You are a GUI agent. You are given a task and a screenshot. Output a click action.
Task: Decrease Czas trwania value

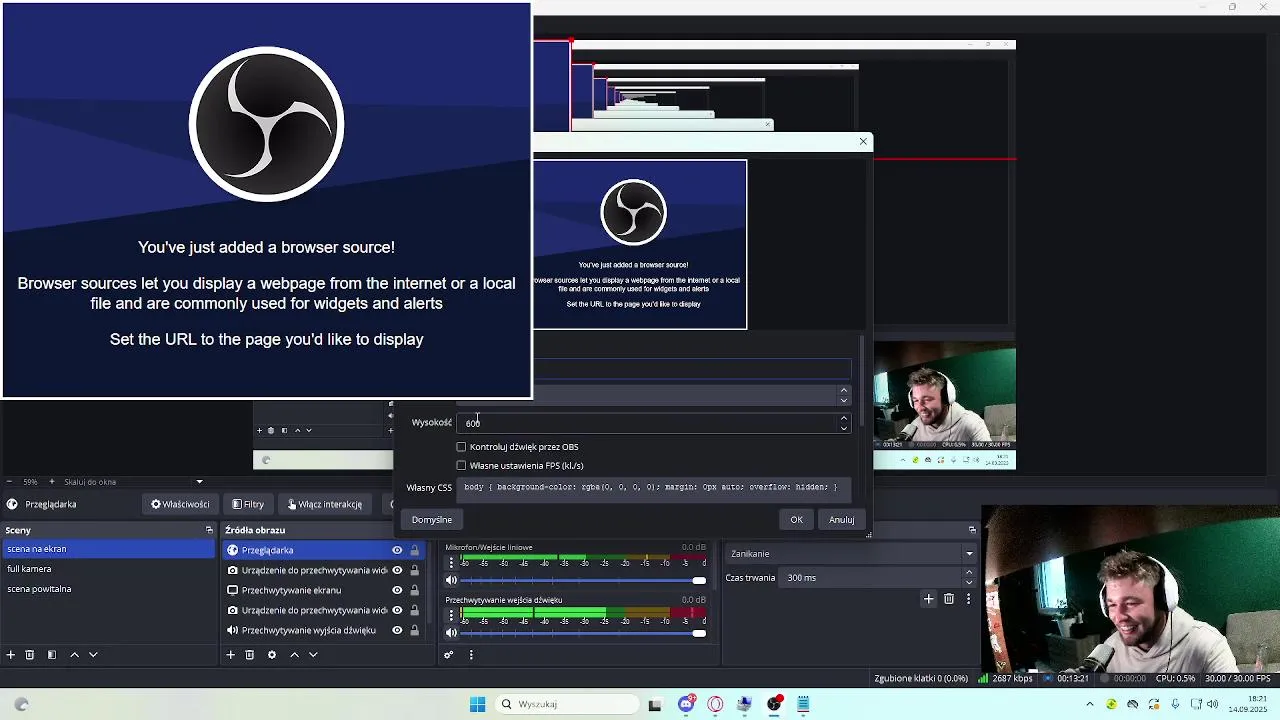(968, 583)
